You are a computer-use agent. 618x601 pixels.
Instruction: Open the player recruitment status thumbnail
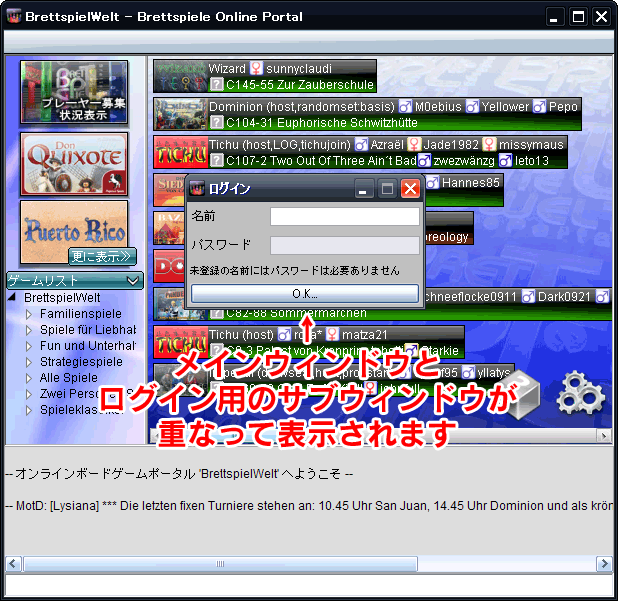[x=74, y=92]
